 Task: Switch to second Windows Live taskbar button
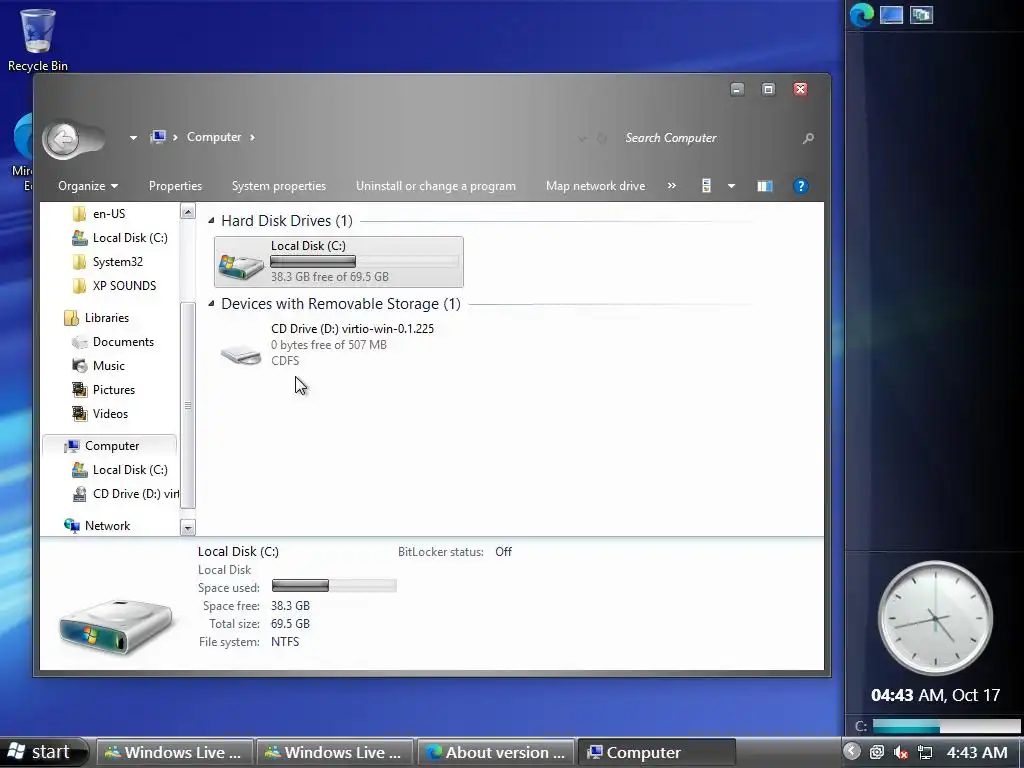[x=334, y=752]
